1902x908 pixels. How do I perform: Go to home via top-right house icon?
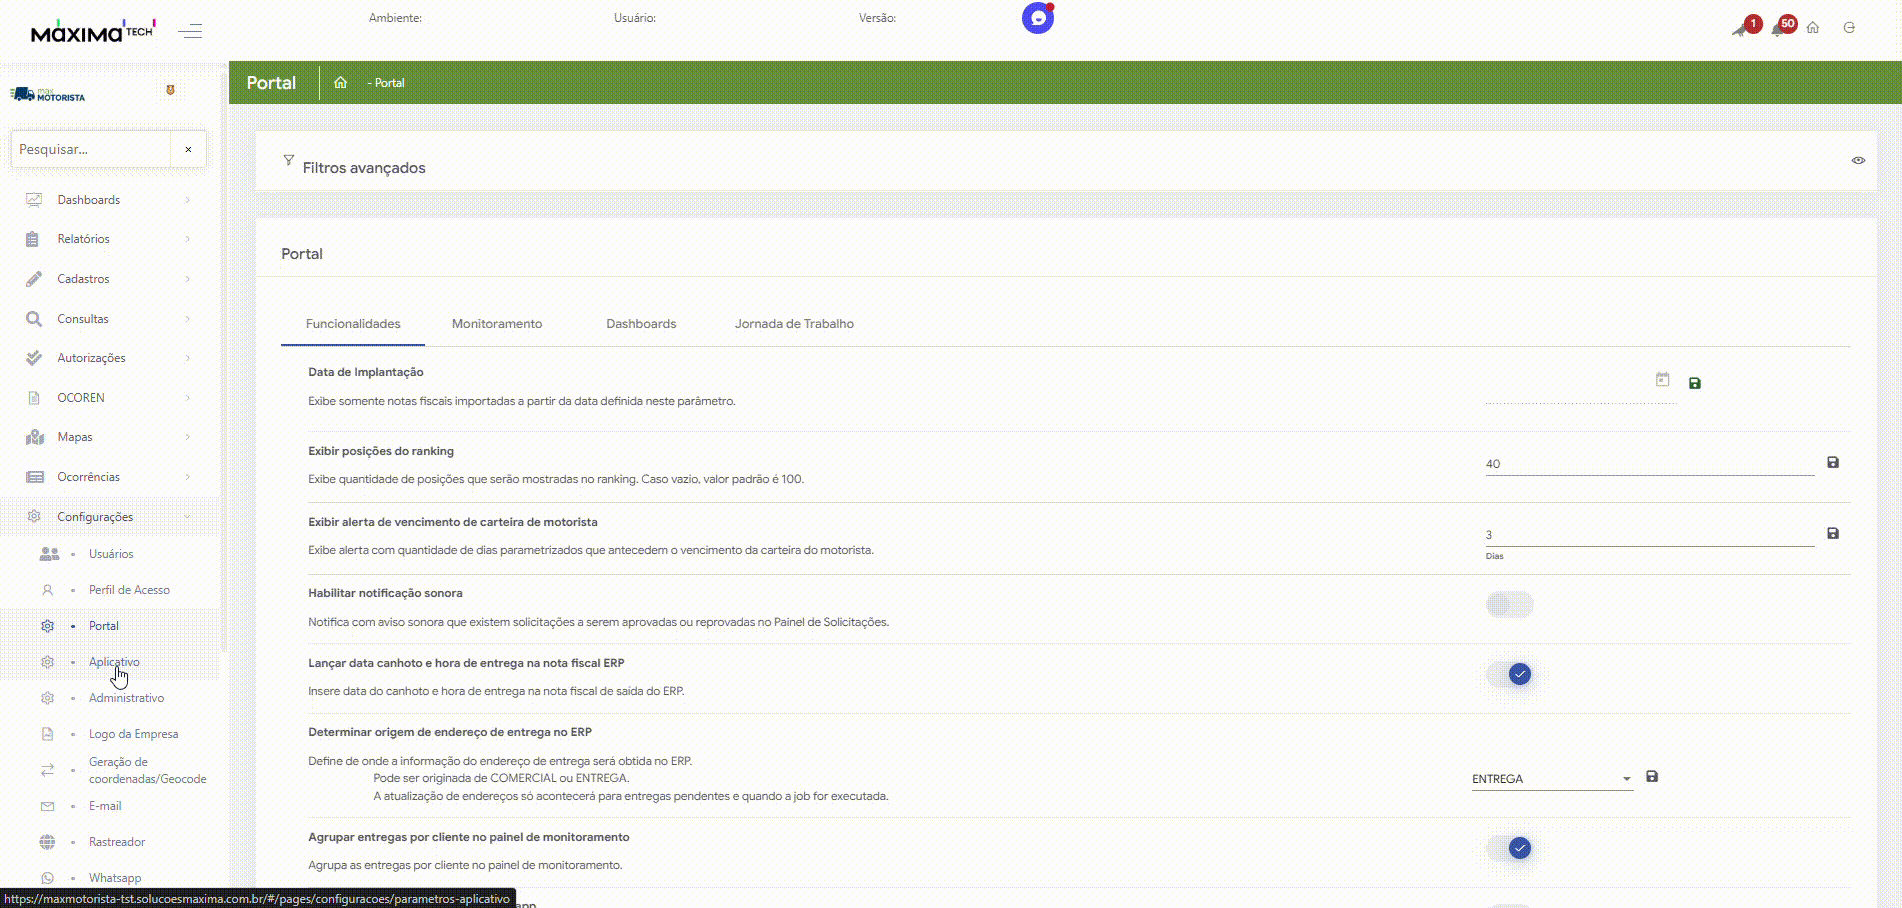(1813, 28)
